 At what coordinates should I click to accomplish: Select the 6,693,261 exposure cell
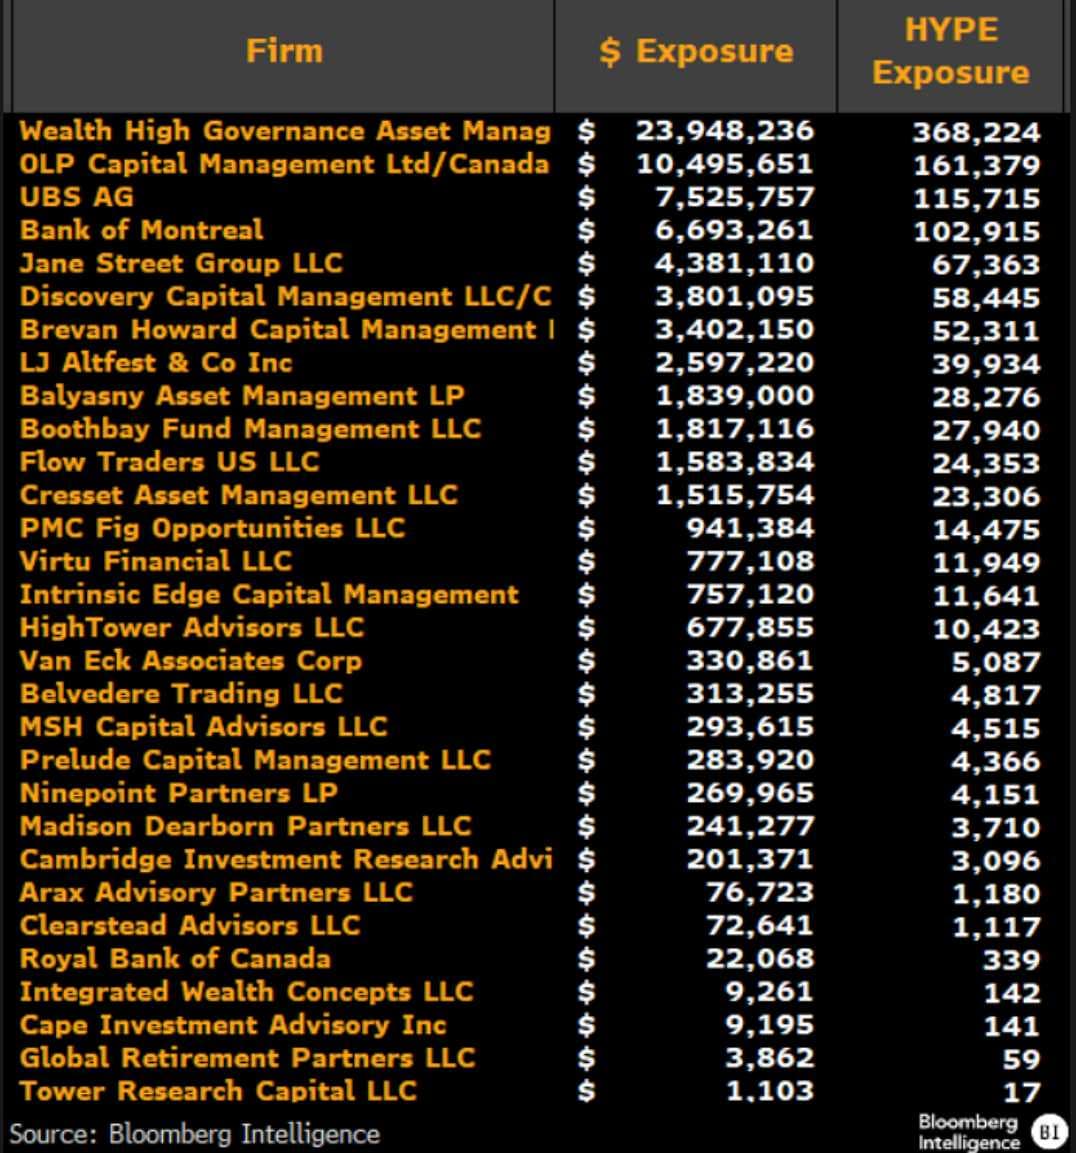pos(734,230)
